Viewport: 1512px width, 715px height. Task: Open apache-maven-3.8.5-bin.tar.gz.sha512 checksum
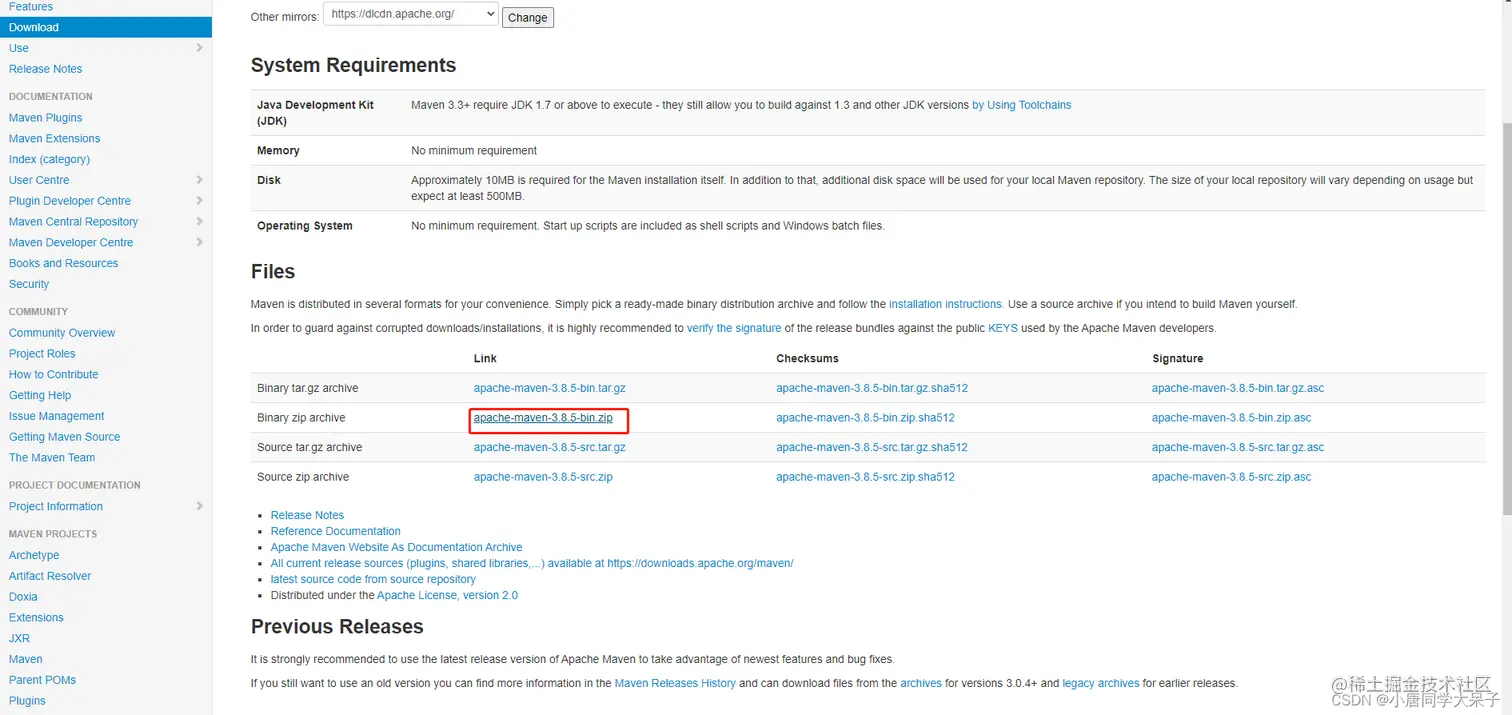[x=872, y=388]
